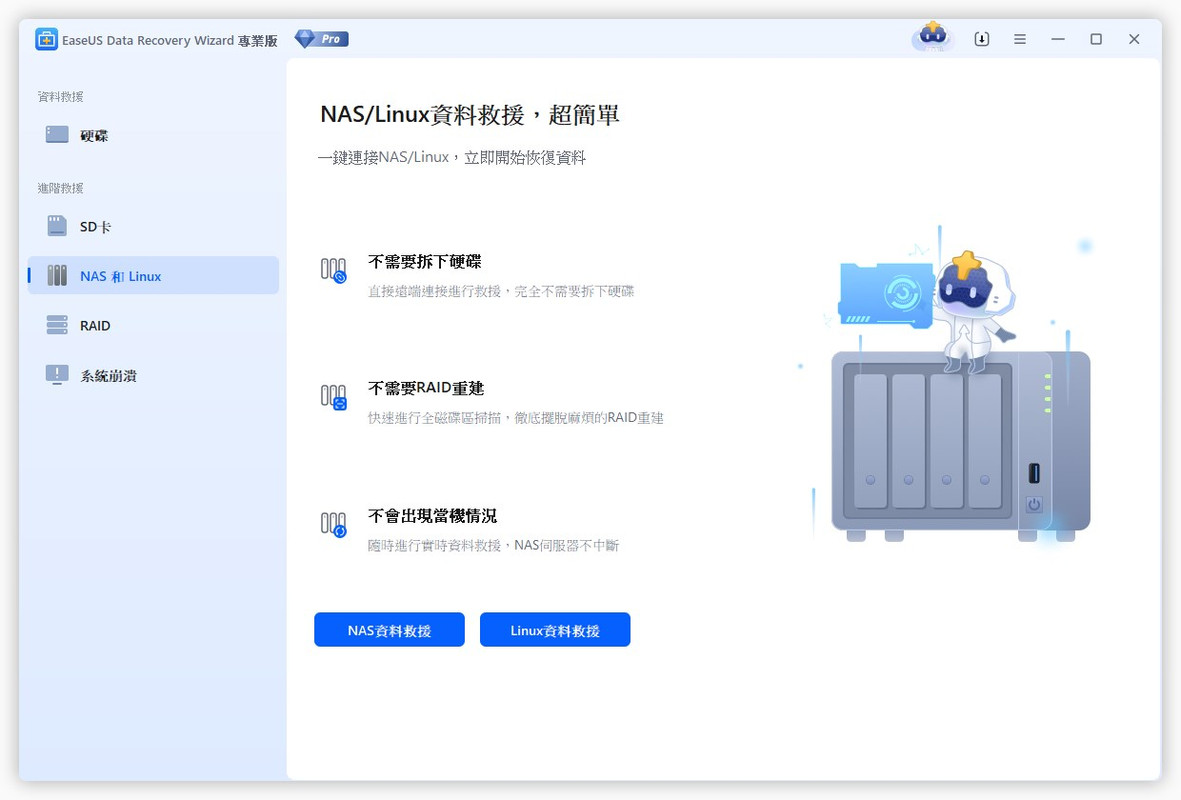1181x800 pixels.
Task: Select SD卡 in the sidebar
Action: tap(153, 227)
